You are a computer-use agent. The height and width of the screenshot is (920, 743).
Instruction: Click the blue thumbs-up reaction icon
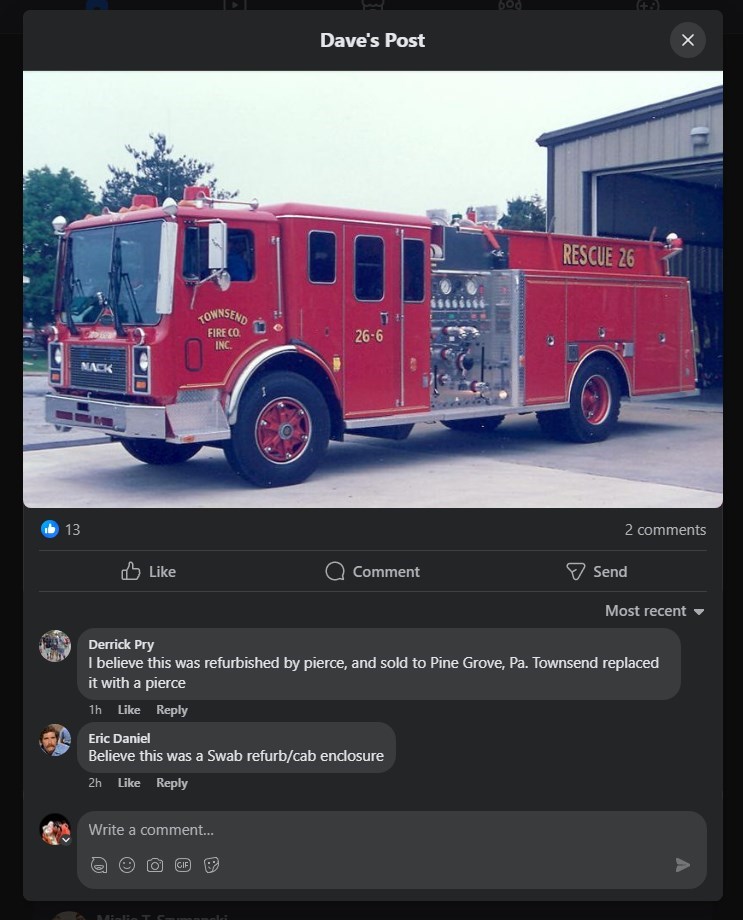tap(50, 529)
